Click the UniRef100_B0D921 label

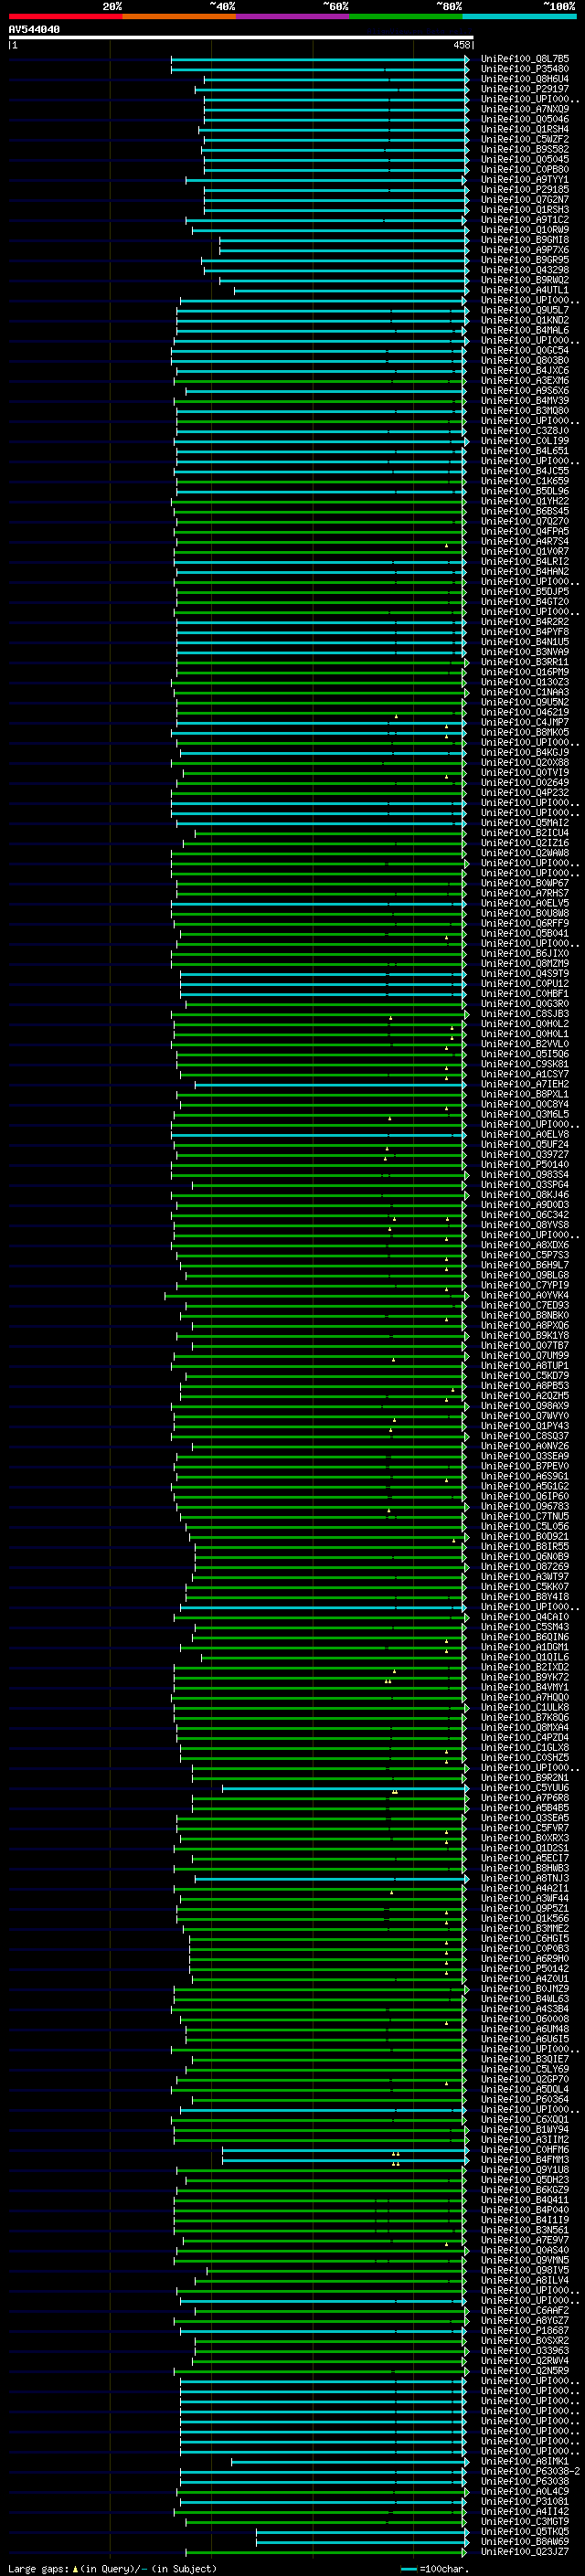point(525,1537)
